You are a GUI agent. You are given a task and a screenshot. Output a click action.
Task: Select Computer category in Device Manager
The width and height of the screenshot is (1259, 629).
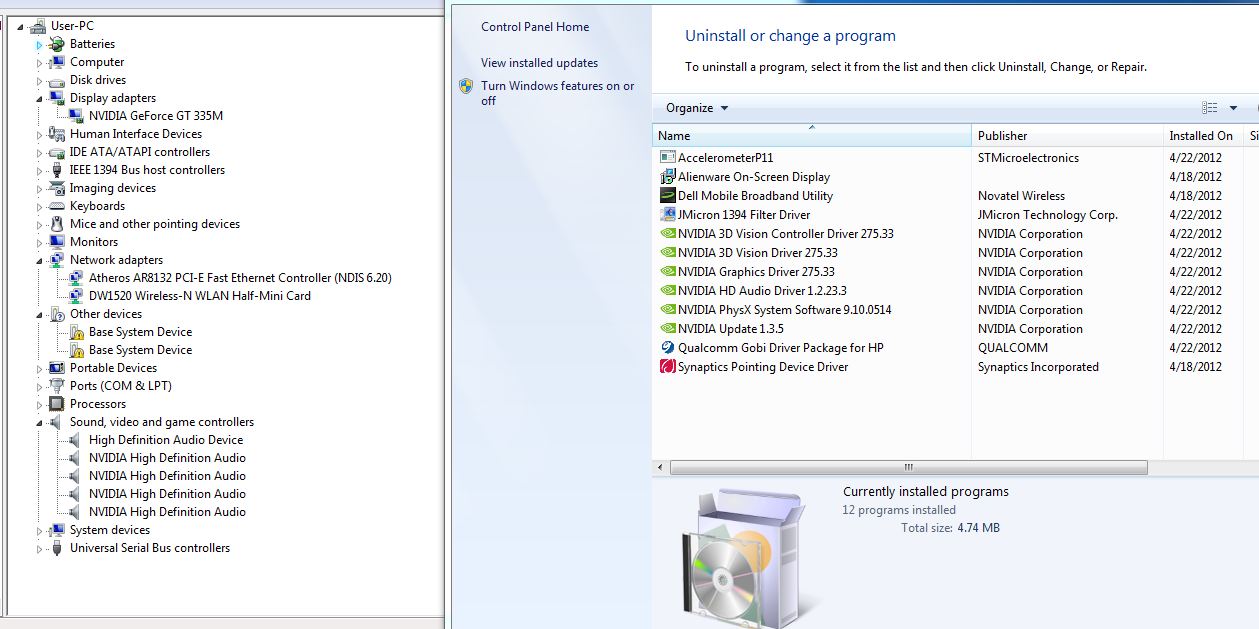tap(97, 62)
